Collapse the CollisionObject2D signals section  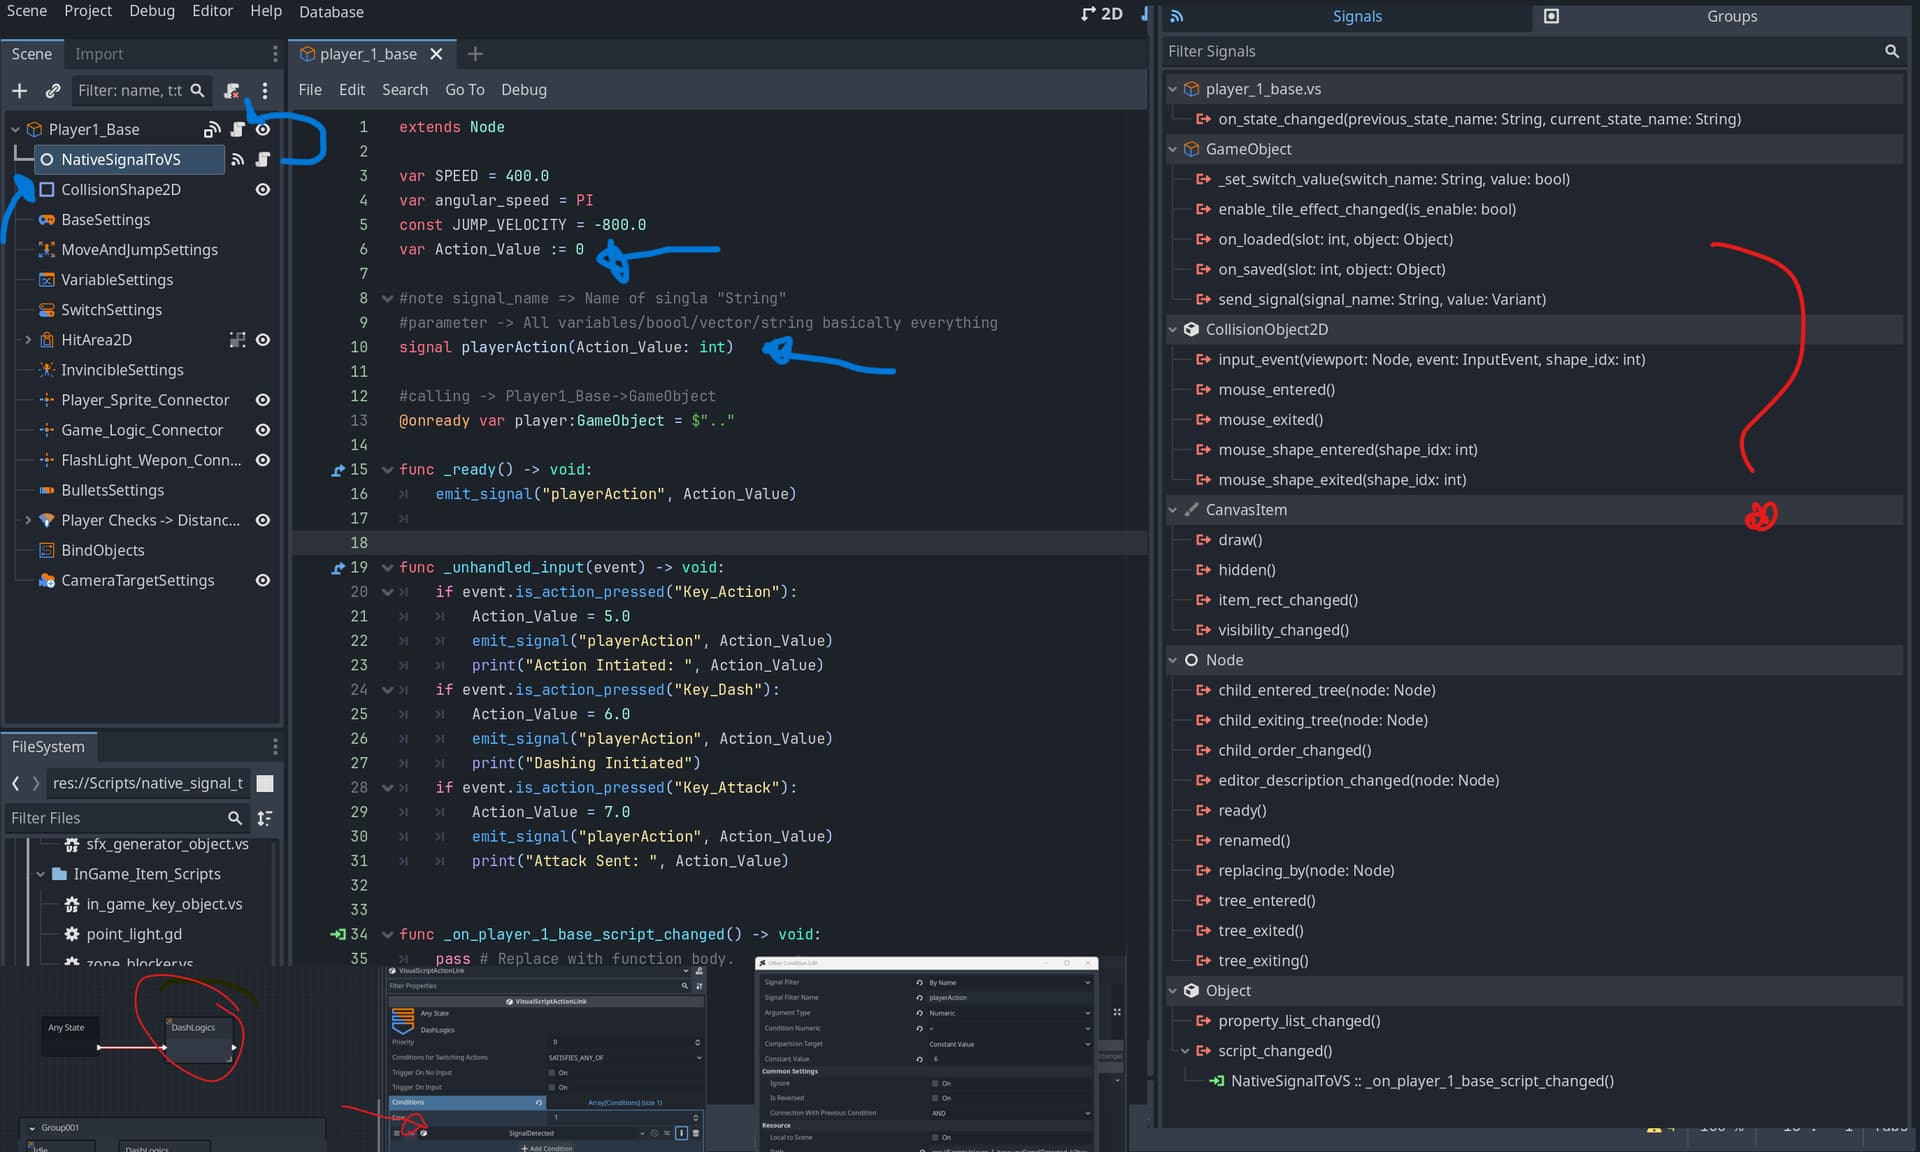(1173, 329)
